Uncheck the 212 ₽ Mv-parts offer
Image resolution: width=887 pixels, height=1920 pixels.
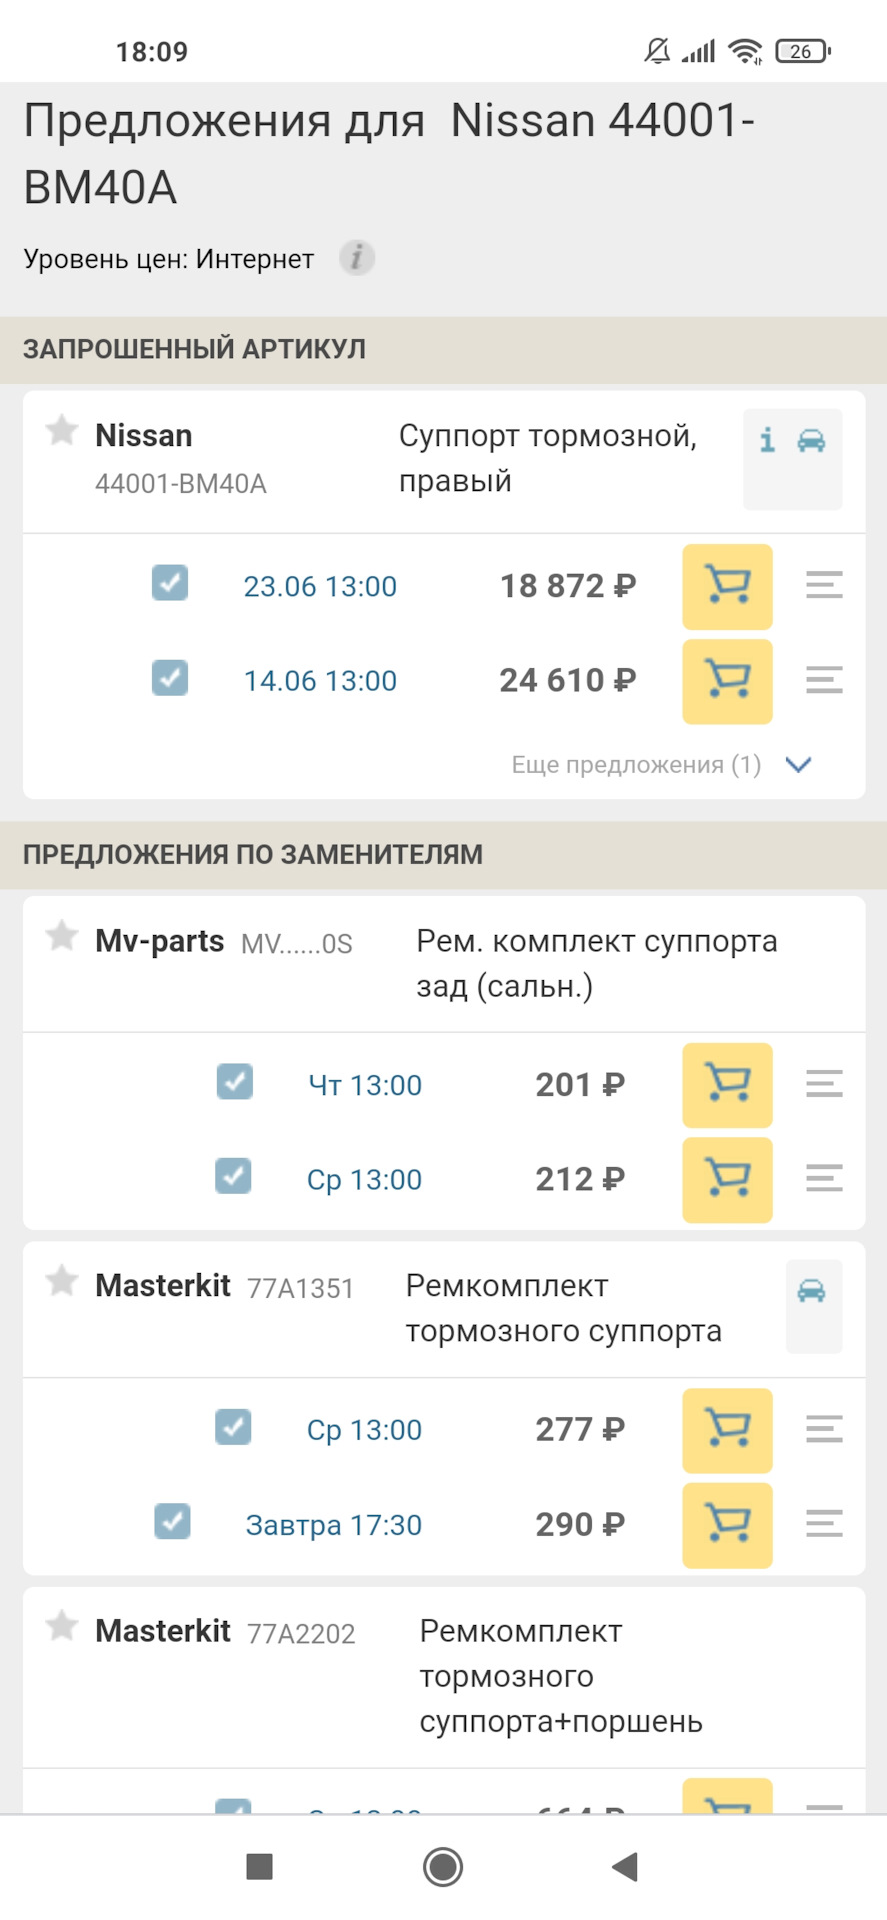point(234,1178)
